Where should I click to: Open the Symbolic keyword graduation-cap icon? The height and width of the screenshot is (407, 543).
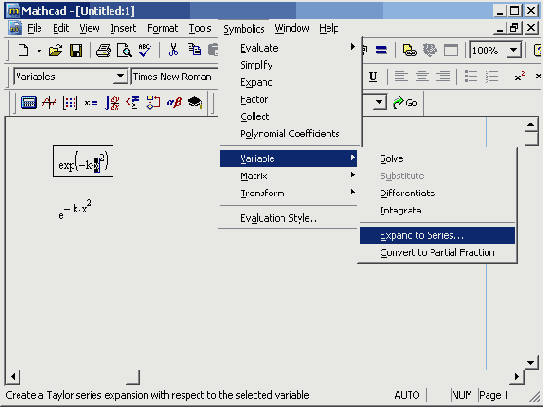click(195, 103)
